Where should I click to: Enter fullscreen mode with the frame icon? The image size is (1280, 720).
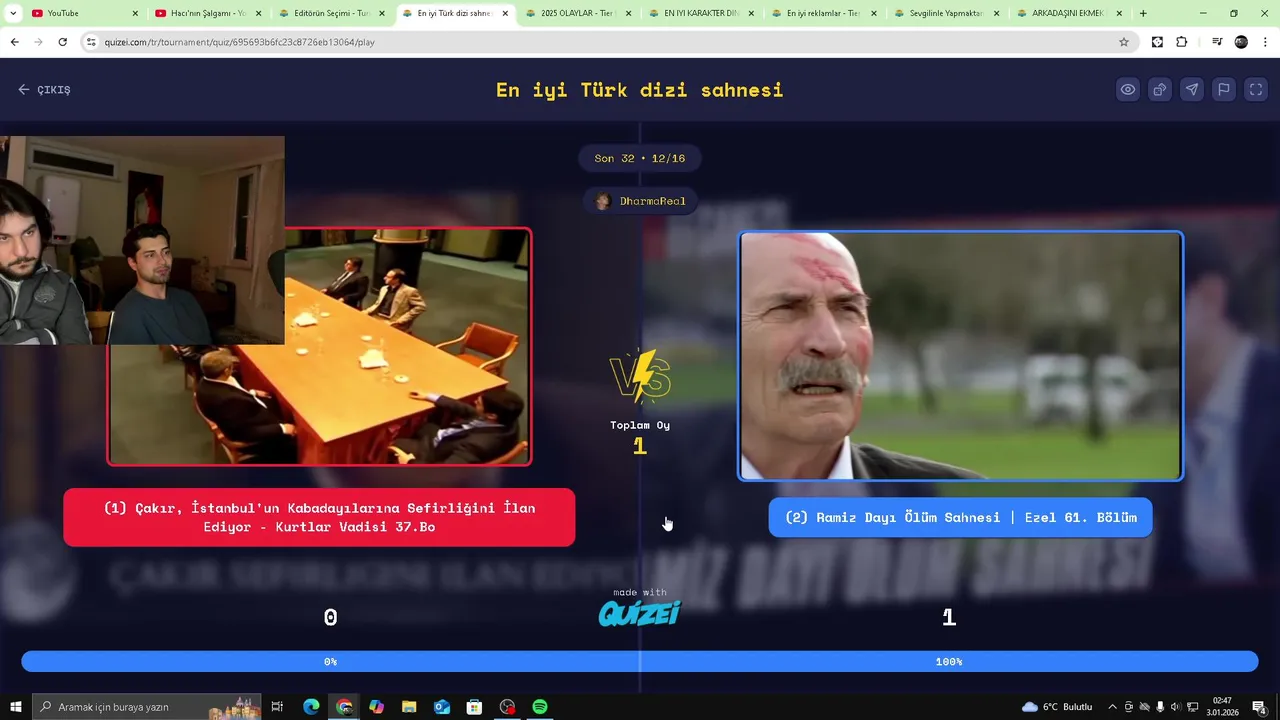(x=1256, y=89)
